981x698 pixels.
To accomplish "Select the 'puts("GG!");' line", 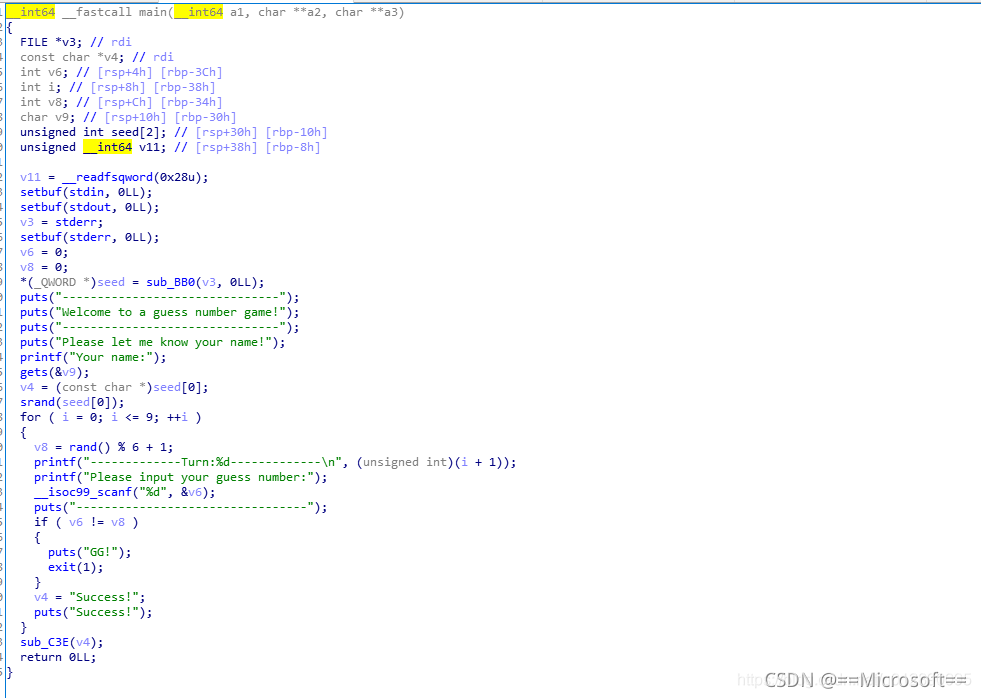I will pyautogui.click(x=89, y=552).
